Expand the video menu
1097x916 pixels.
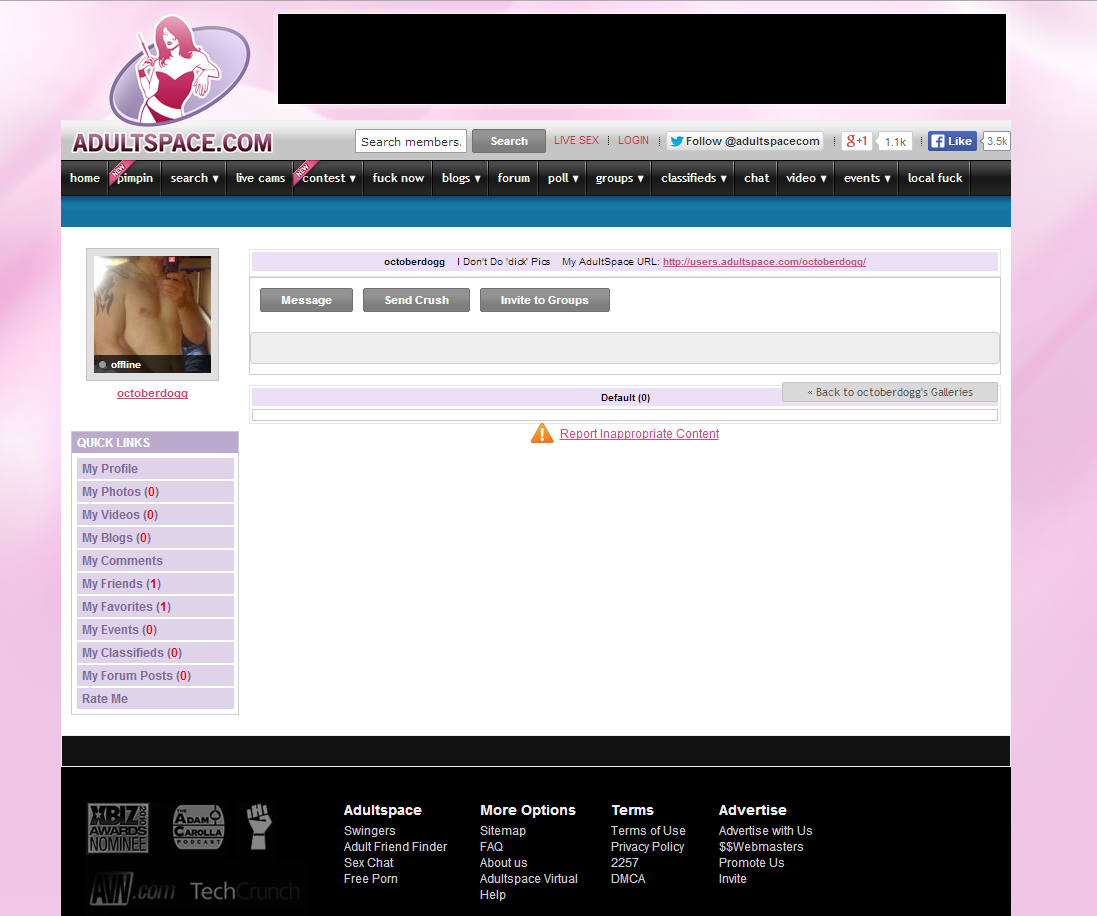(806, 178)
